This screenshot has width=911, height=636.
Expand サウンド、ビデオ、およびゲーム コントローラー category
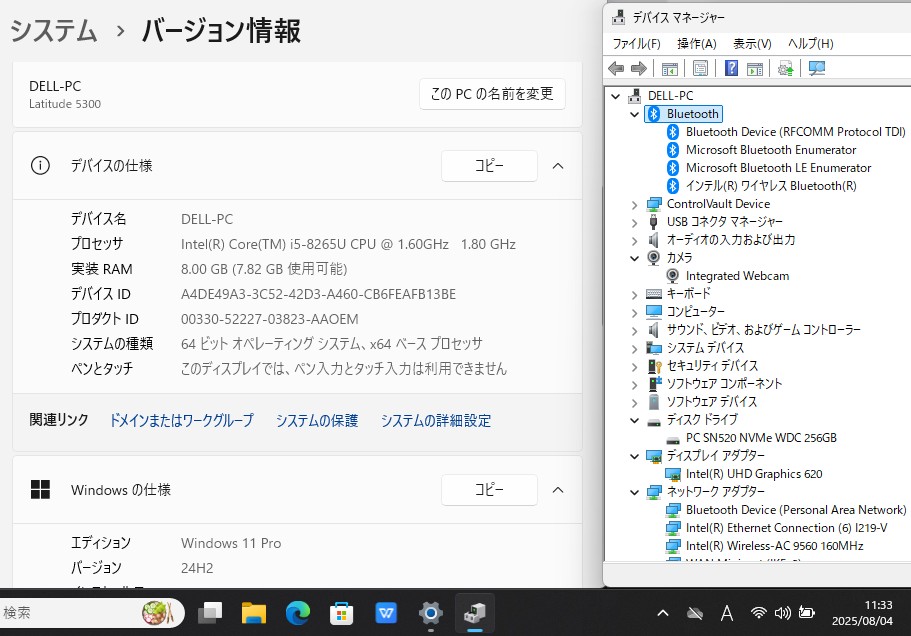[634, 330]
